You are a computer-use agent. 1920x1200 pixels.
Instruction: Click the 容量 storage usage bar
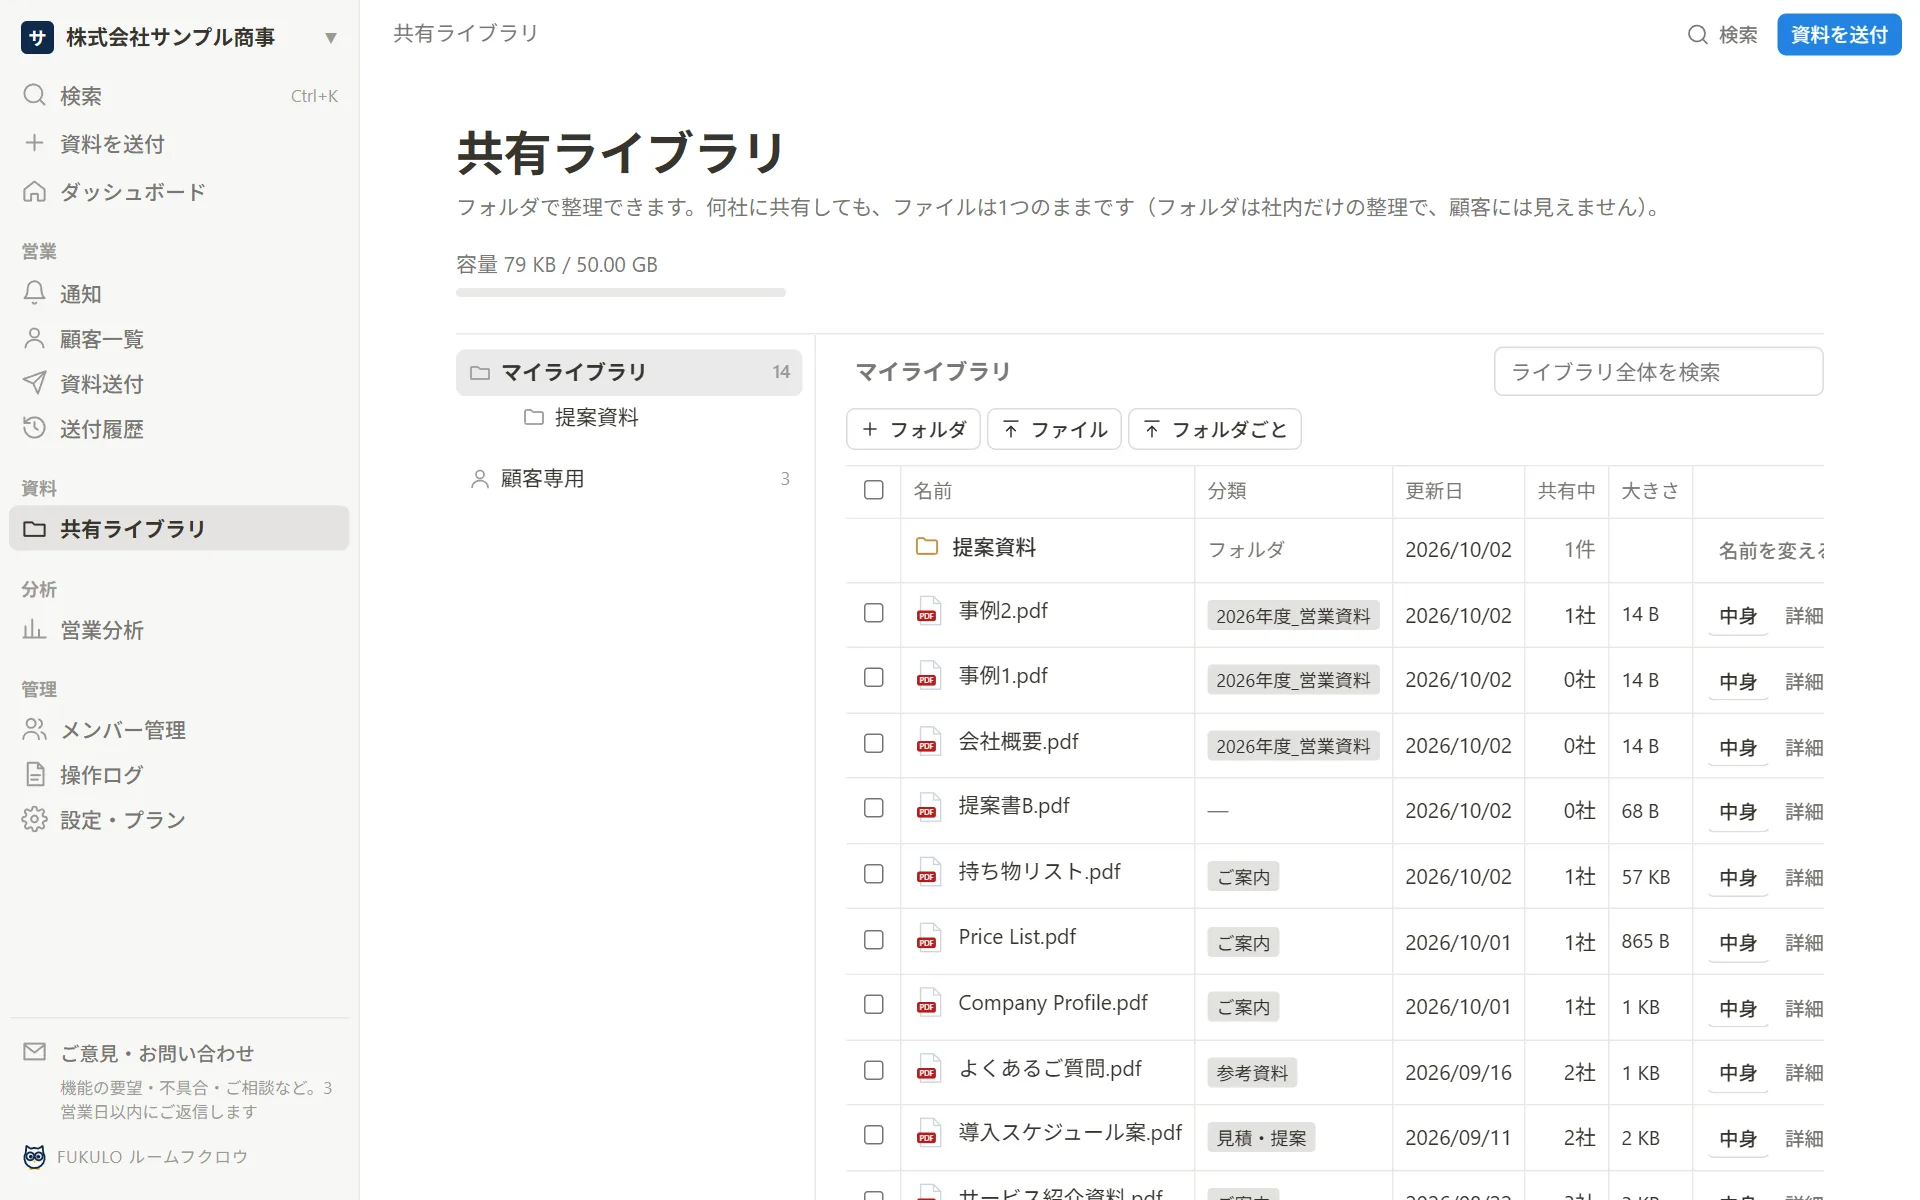(621, 293)
